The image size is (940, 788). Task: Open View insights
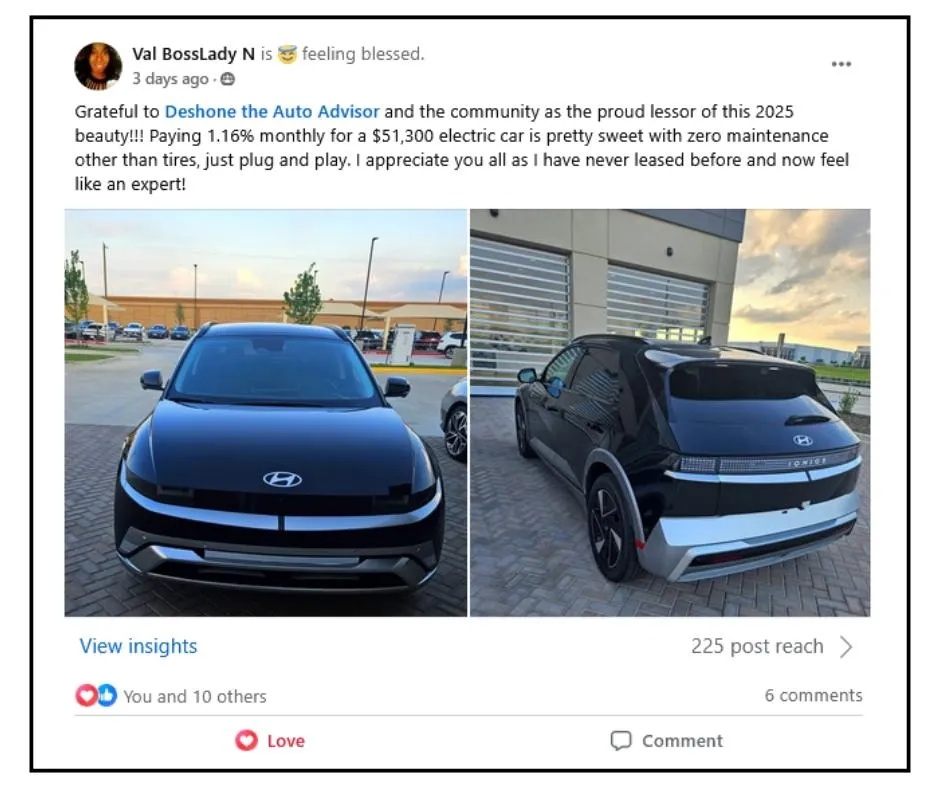[x=138, y=646]
